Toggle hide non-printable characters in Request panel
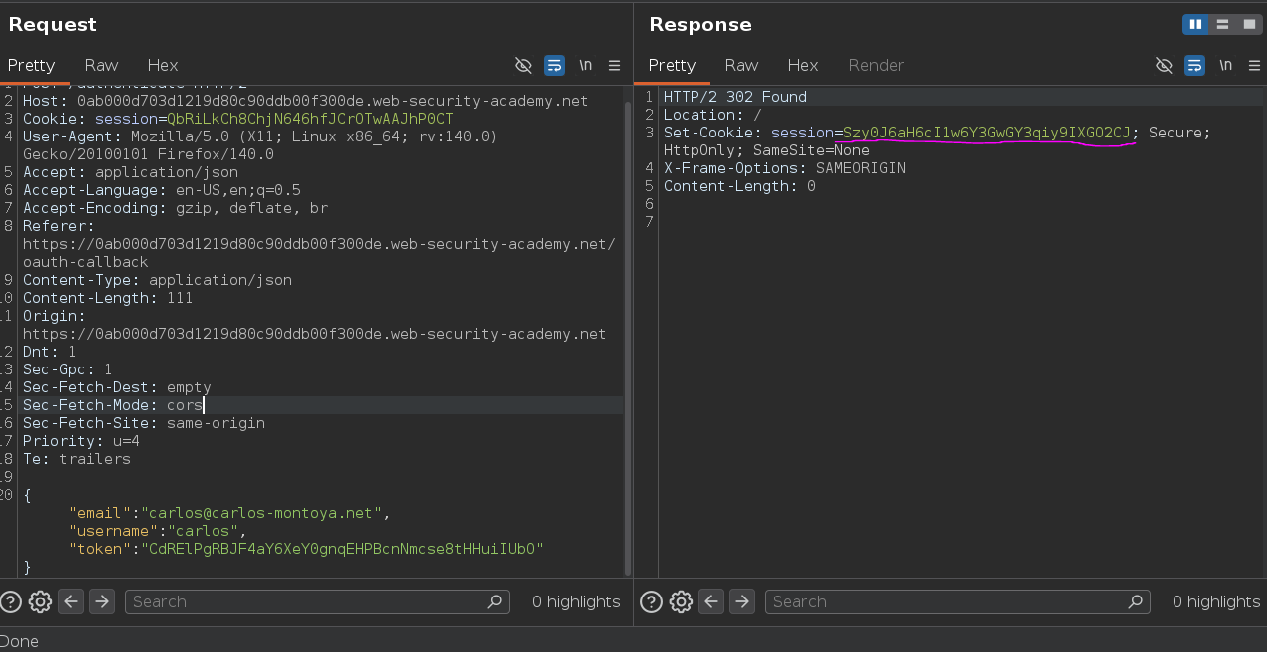Viewport: 1267px width, 652px height. click(x=523, y=66)
